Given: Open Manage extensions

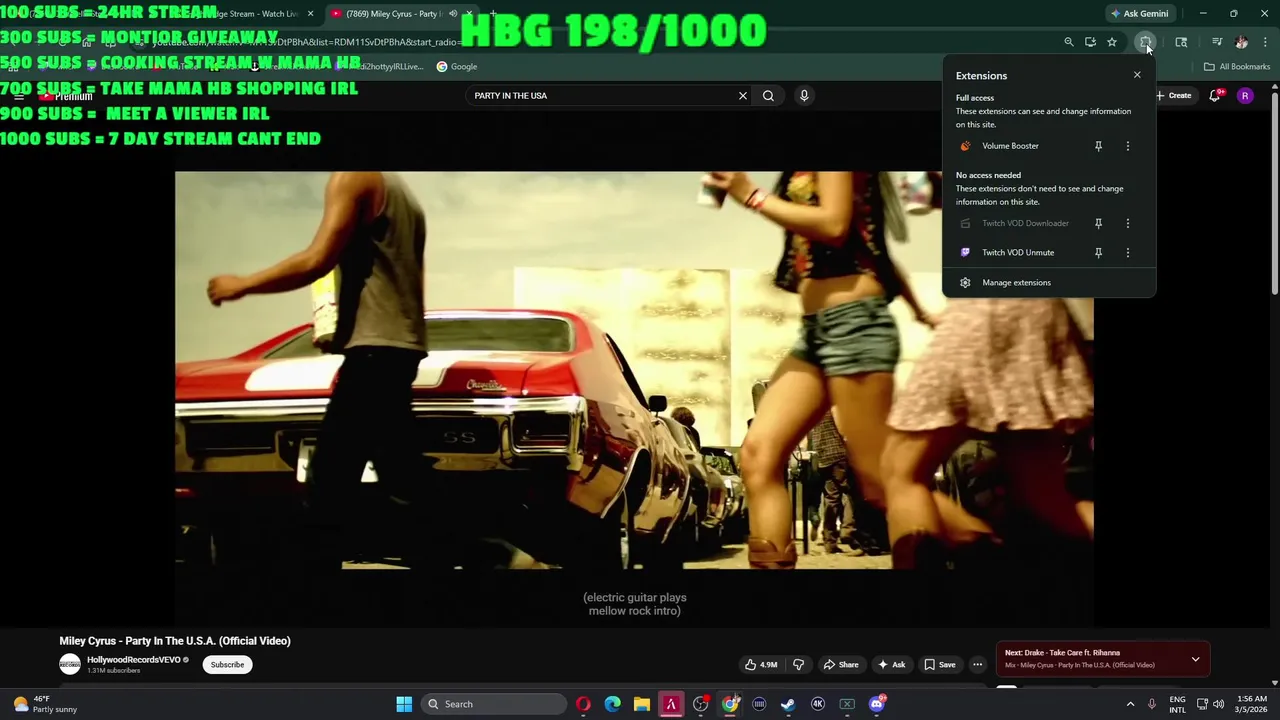Looking at the screenshot, I should (1049, 282).
